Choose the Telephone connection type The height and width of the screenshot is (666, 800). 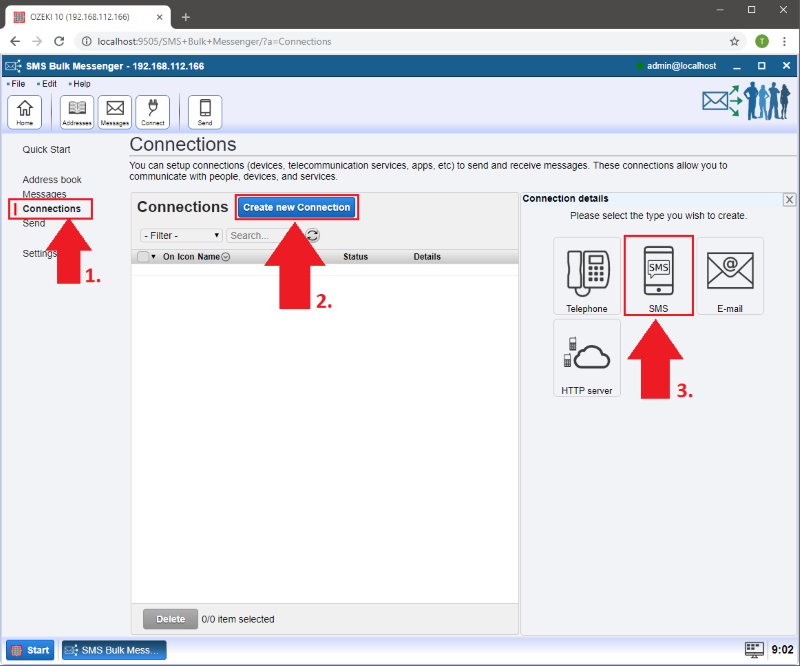click(x=586, y=276)
